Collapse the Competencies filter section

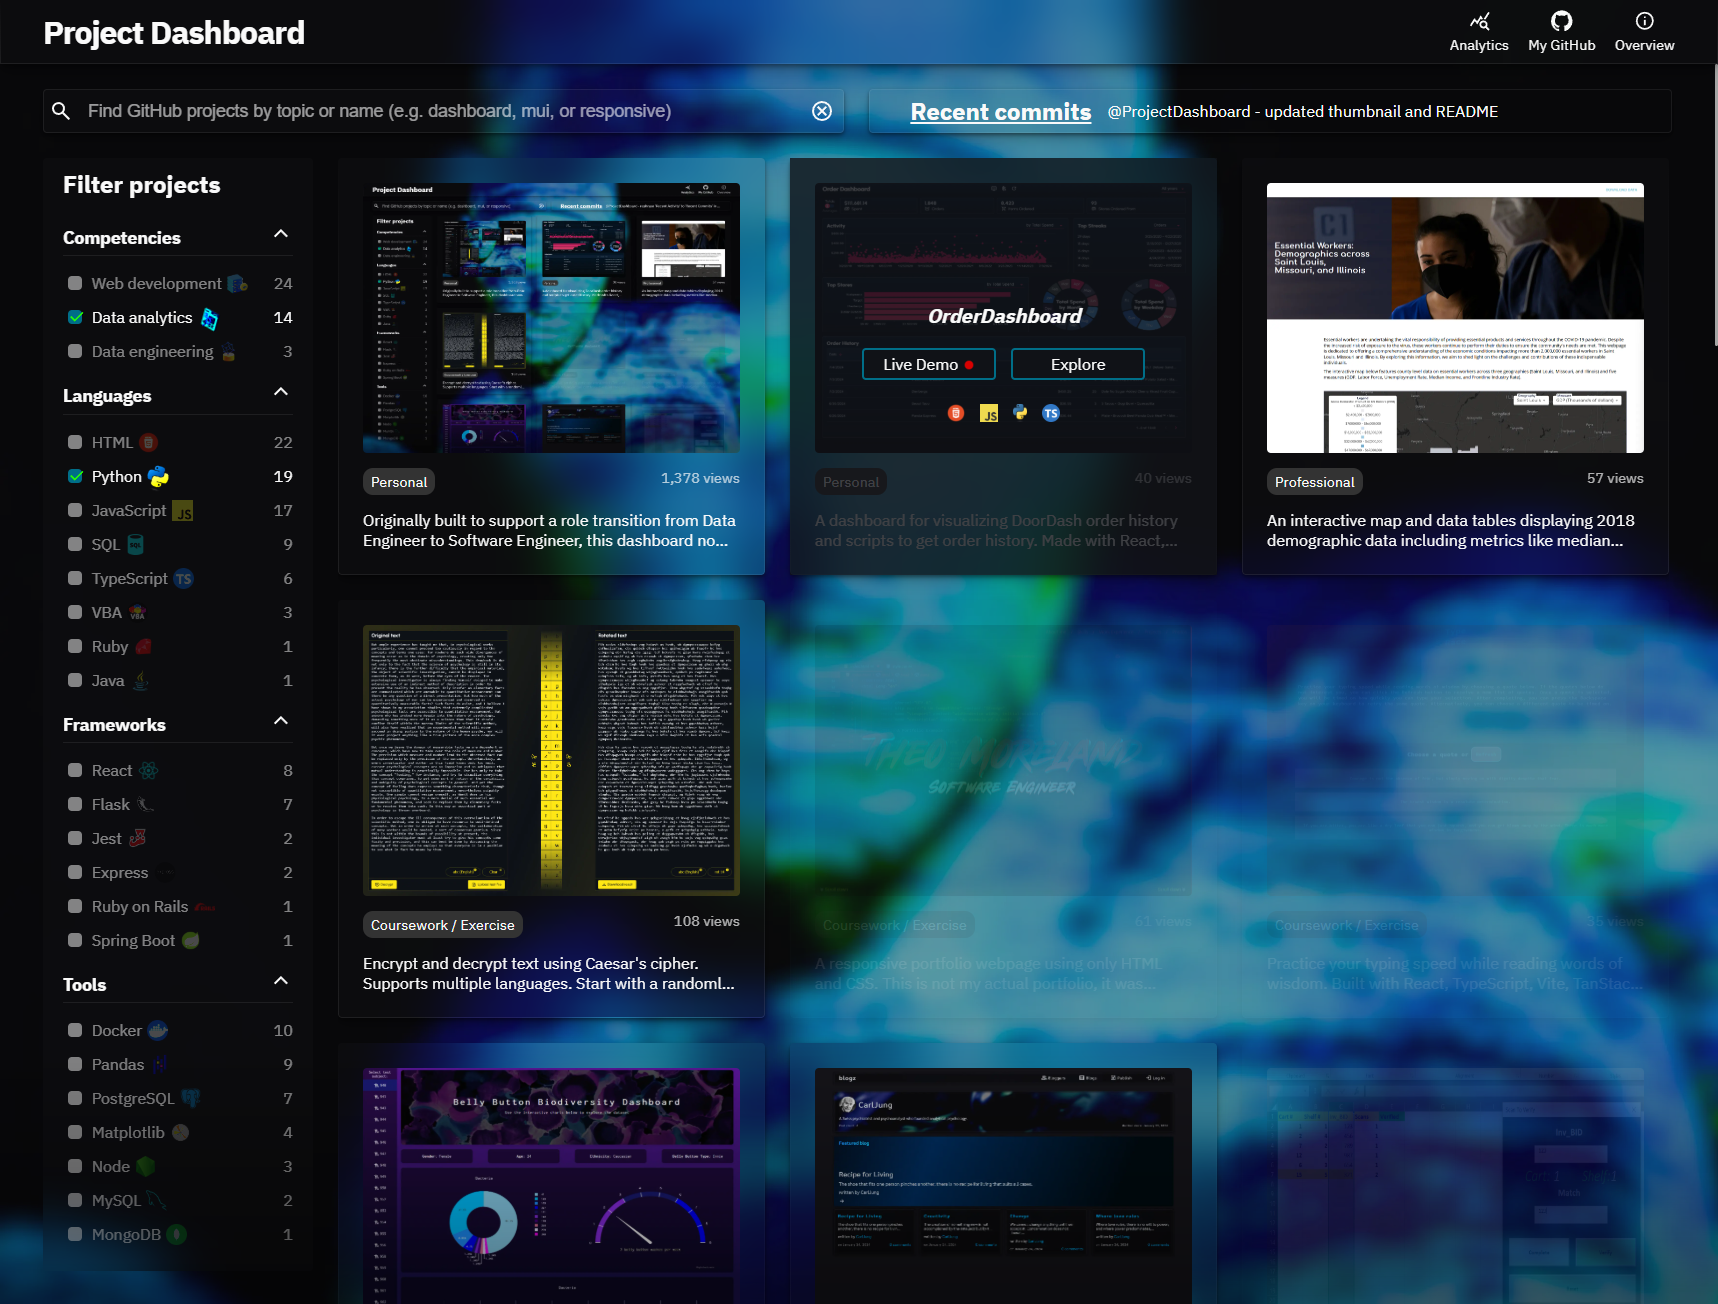[281, 234]
